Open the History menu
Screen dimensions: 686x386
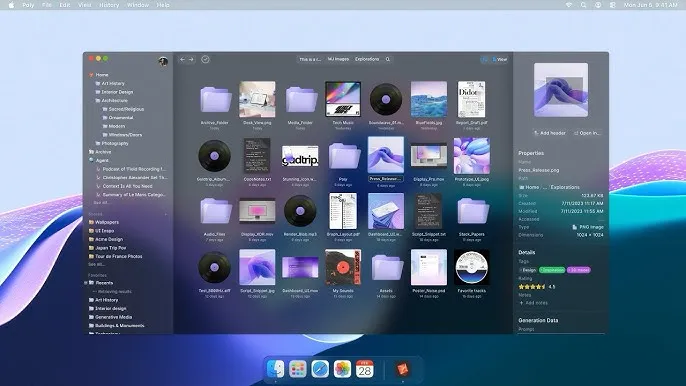pyautogui.click(x=109, y=5)
